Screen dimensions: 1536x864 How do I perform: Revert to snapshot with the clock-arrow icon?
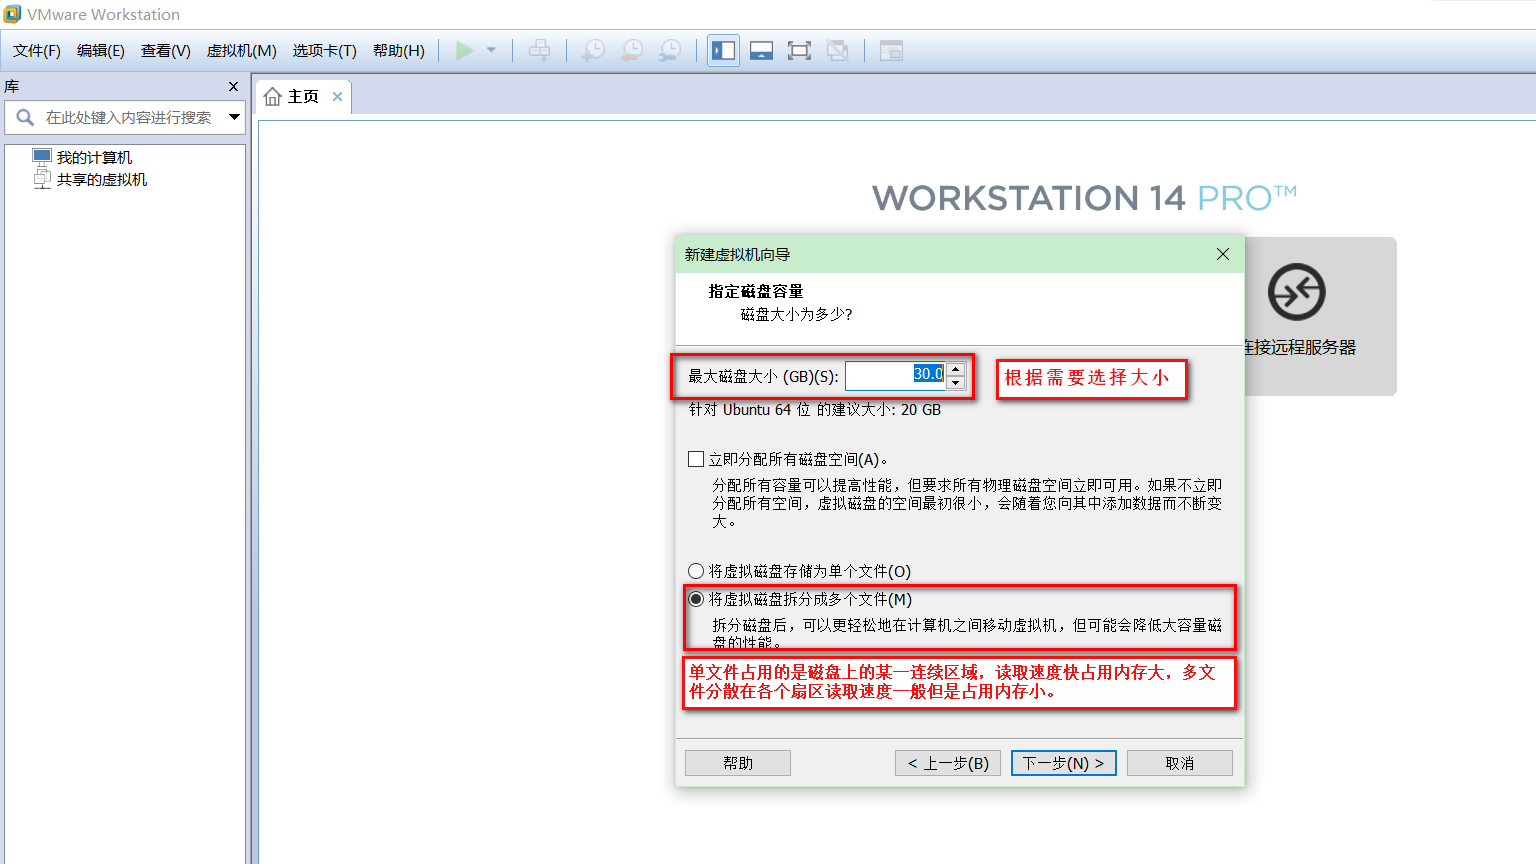(632, 50)
